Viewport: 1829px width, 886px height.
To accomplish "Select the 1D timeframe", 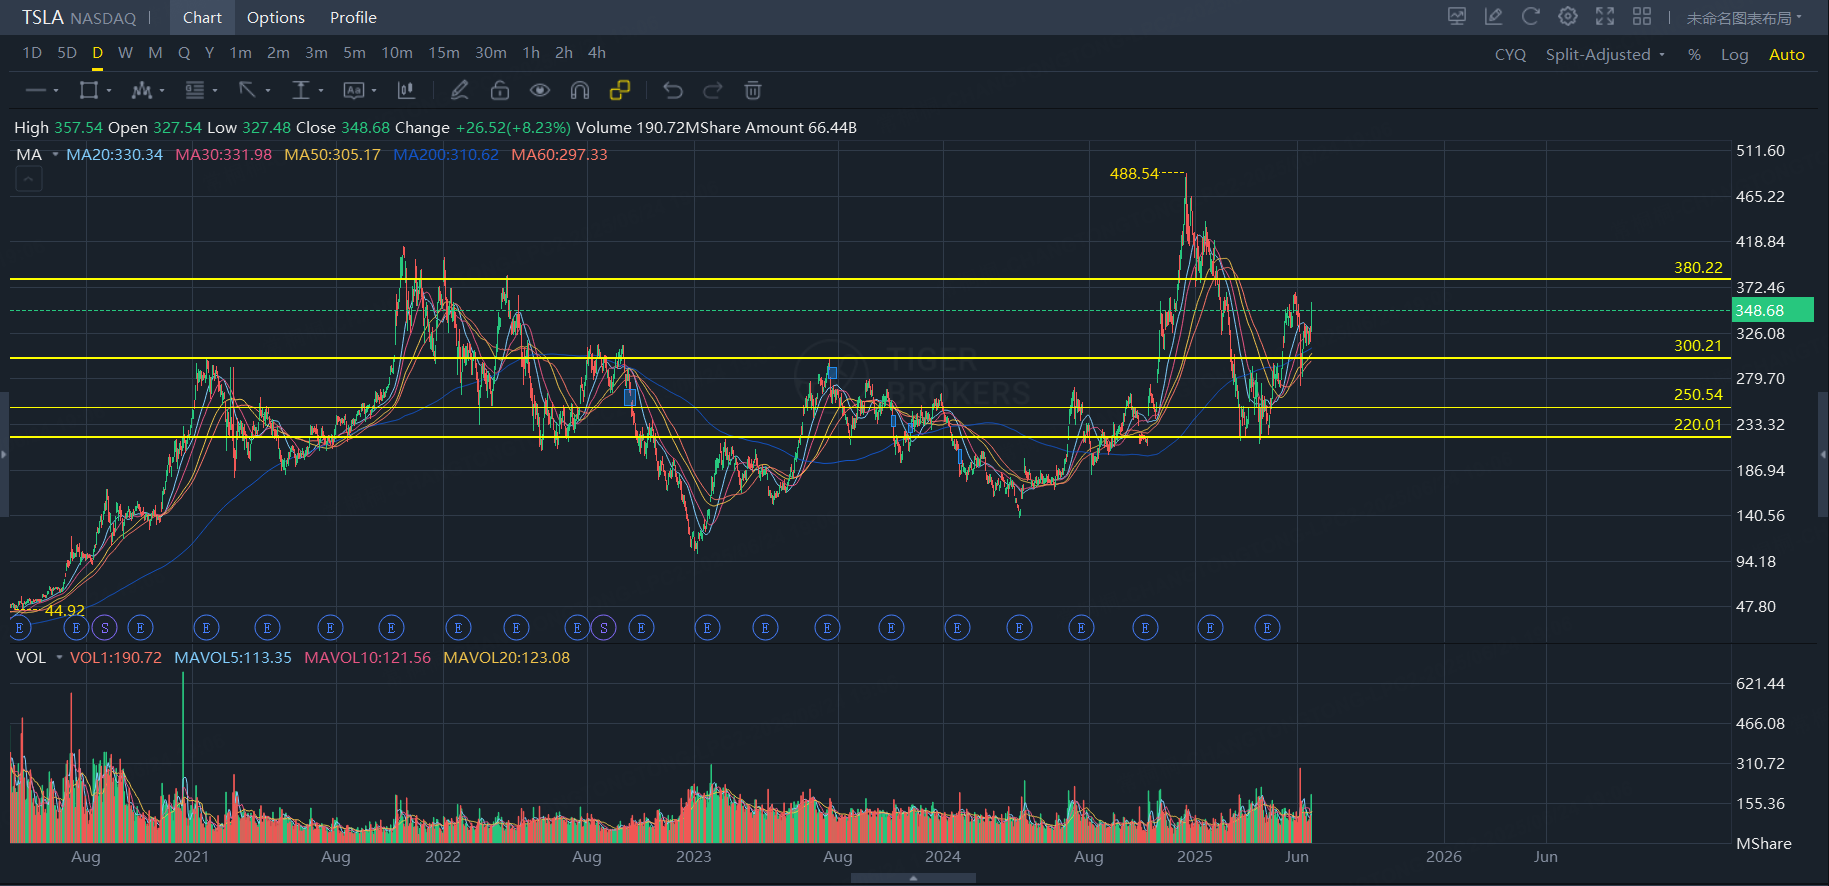I will point(32,53).
